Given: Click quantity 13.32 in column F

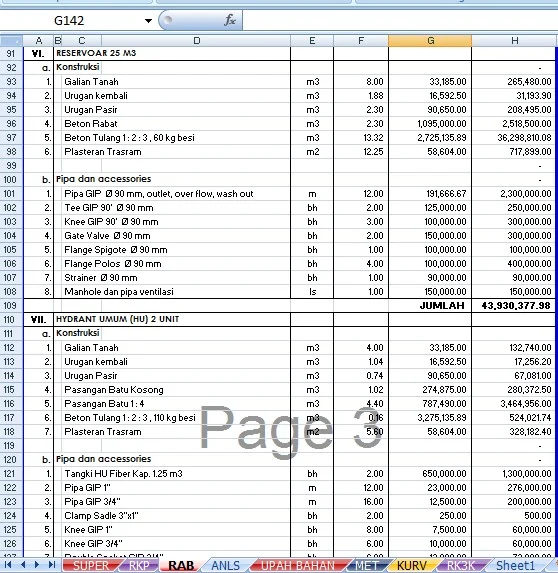Looking at the screenshot, I should [373, 138].
